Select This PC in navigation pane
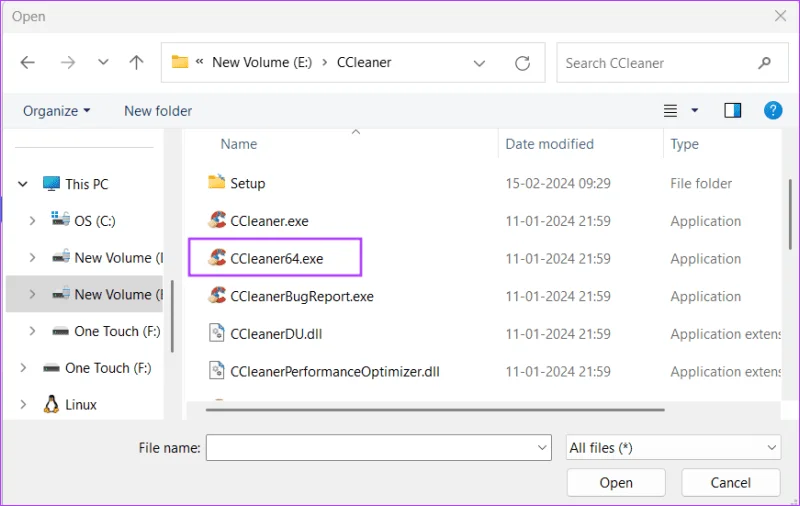800x506 pixels. (x=87, y=184)
